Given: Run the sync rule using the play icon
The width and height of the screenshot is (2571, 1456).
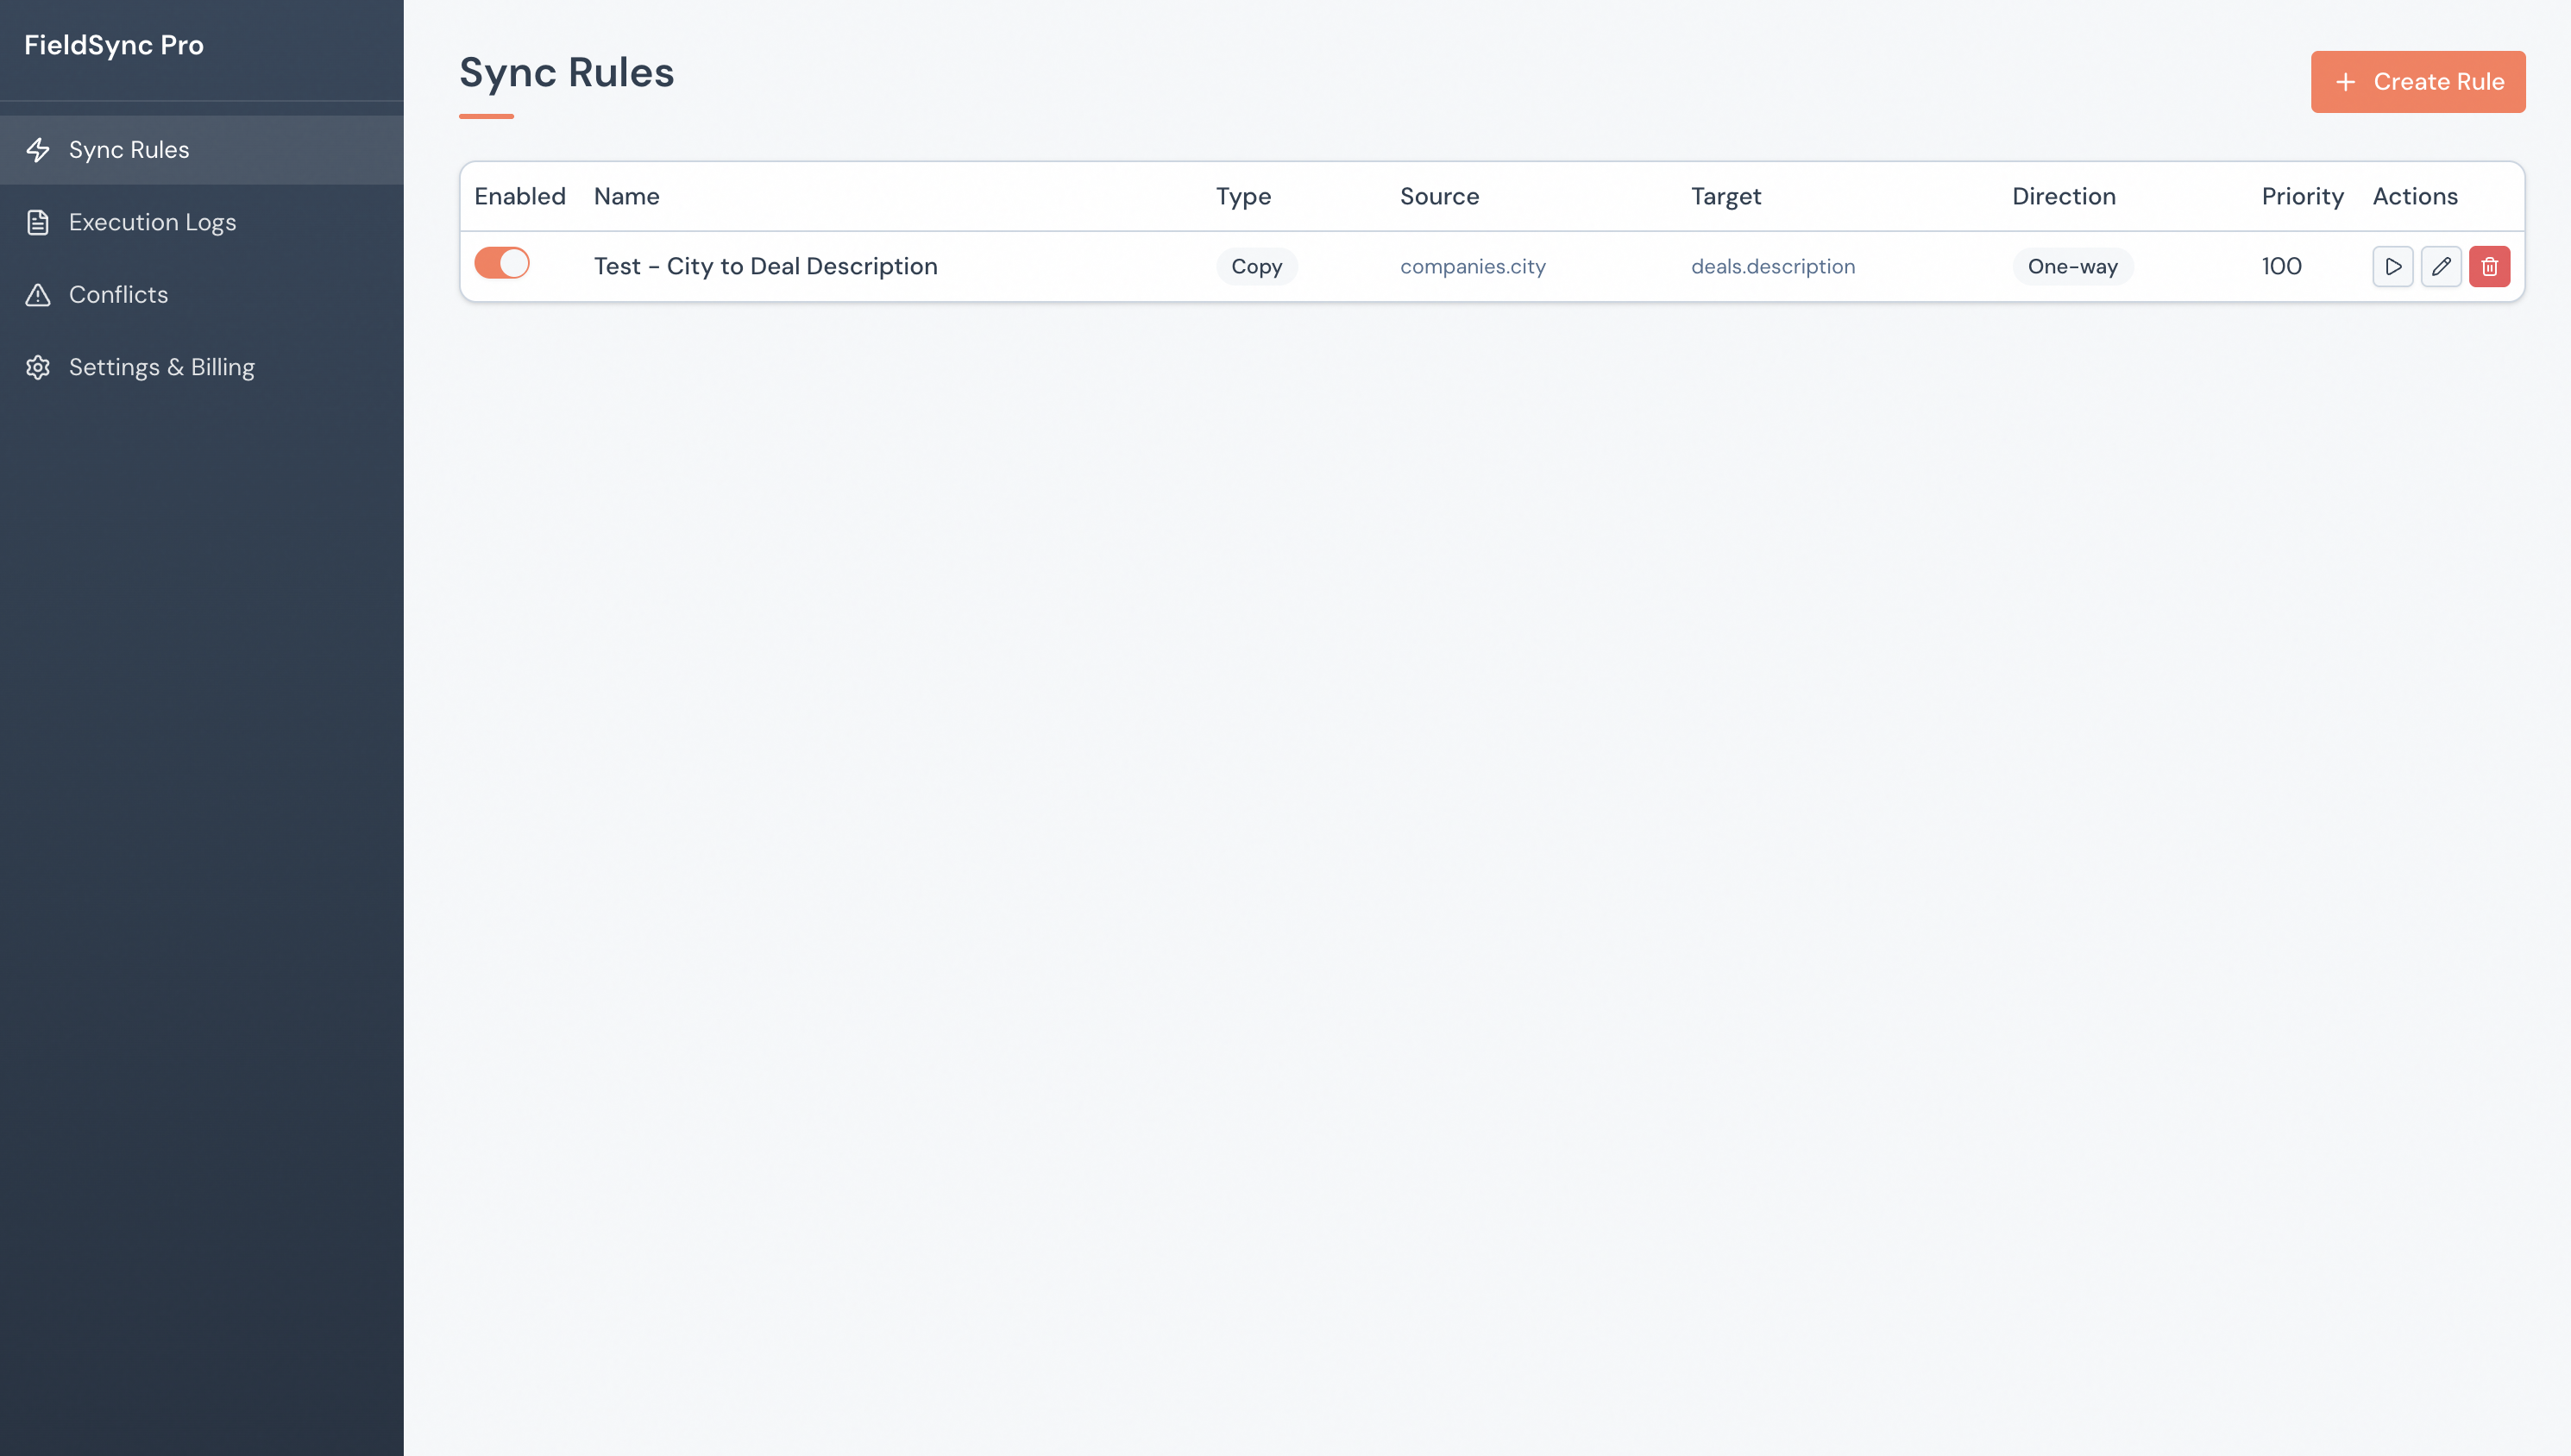Looking at the screenshot, I should coord(2393,266).
